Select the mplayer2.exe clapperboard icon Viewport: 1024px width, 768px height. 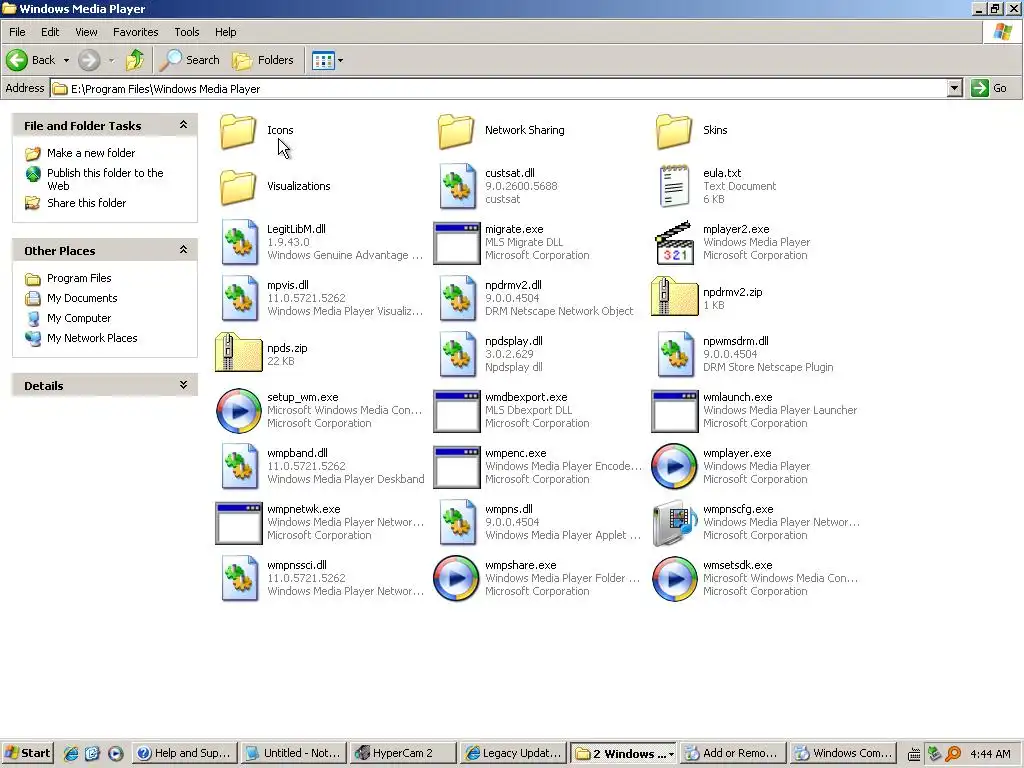674,242
